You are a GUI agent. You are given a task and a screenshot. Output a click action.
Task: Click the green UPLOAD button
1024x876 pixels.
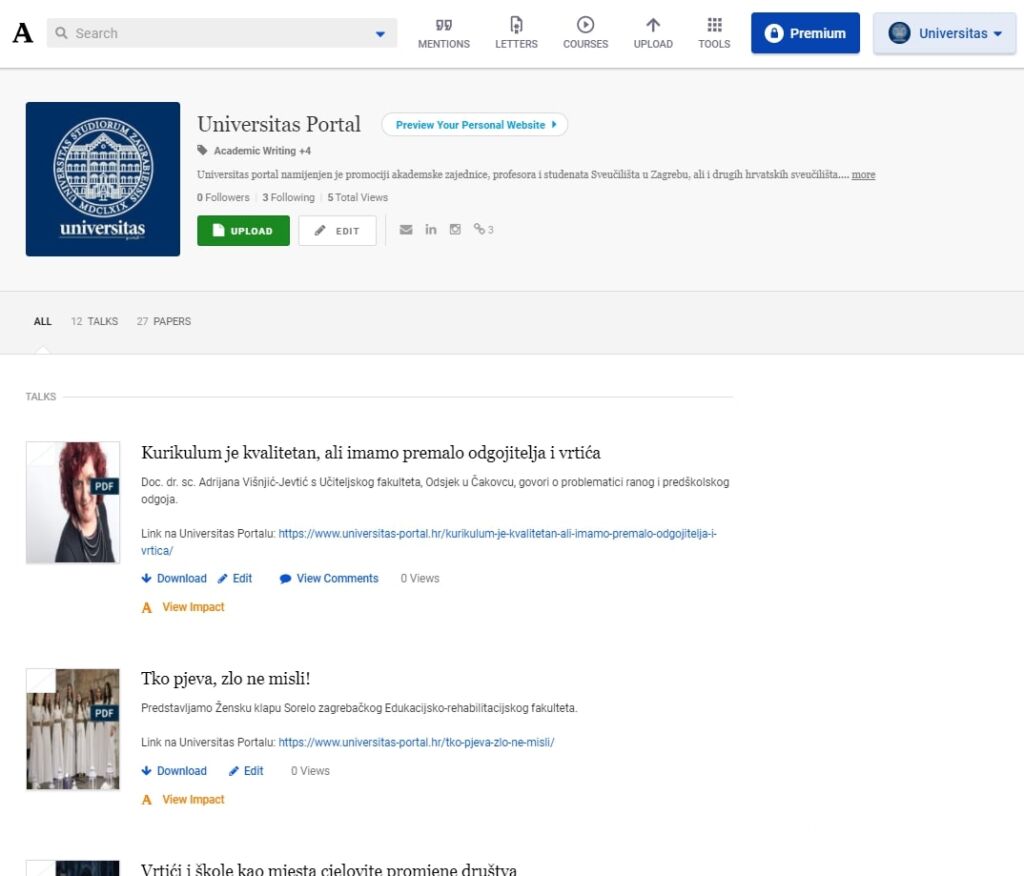point(243,230)
